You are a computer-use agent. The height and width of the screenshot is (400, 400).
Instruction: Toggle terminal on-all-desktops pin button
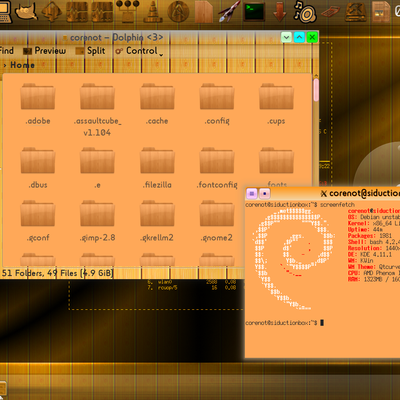click(265, 193)
